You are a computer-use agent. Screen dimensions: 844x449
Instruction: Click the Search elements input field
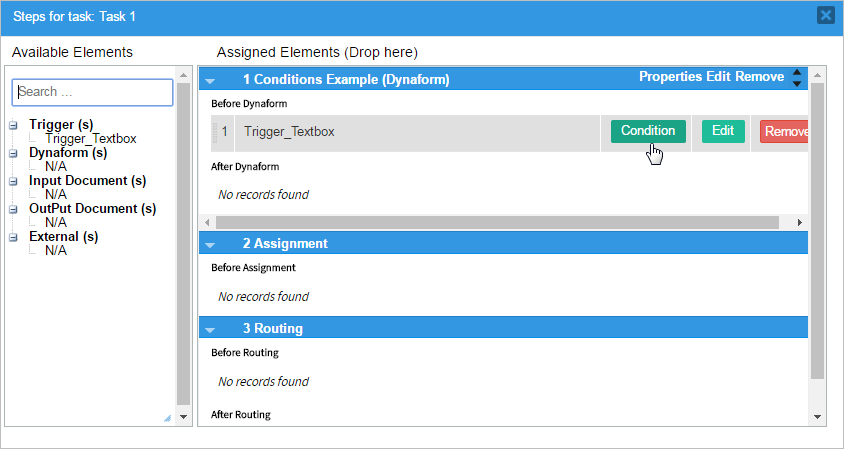click(x=92, y=92)
